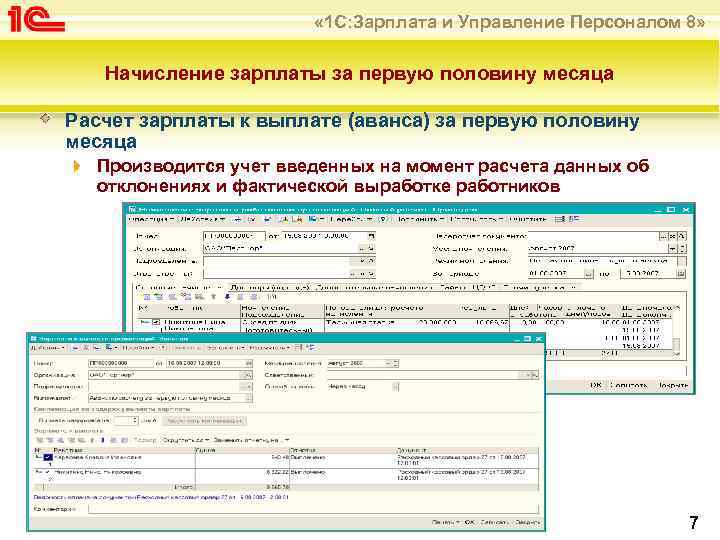
Task: Open period end date calendar in back window
Action: (681, 274)
